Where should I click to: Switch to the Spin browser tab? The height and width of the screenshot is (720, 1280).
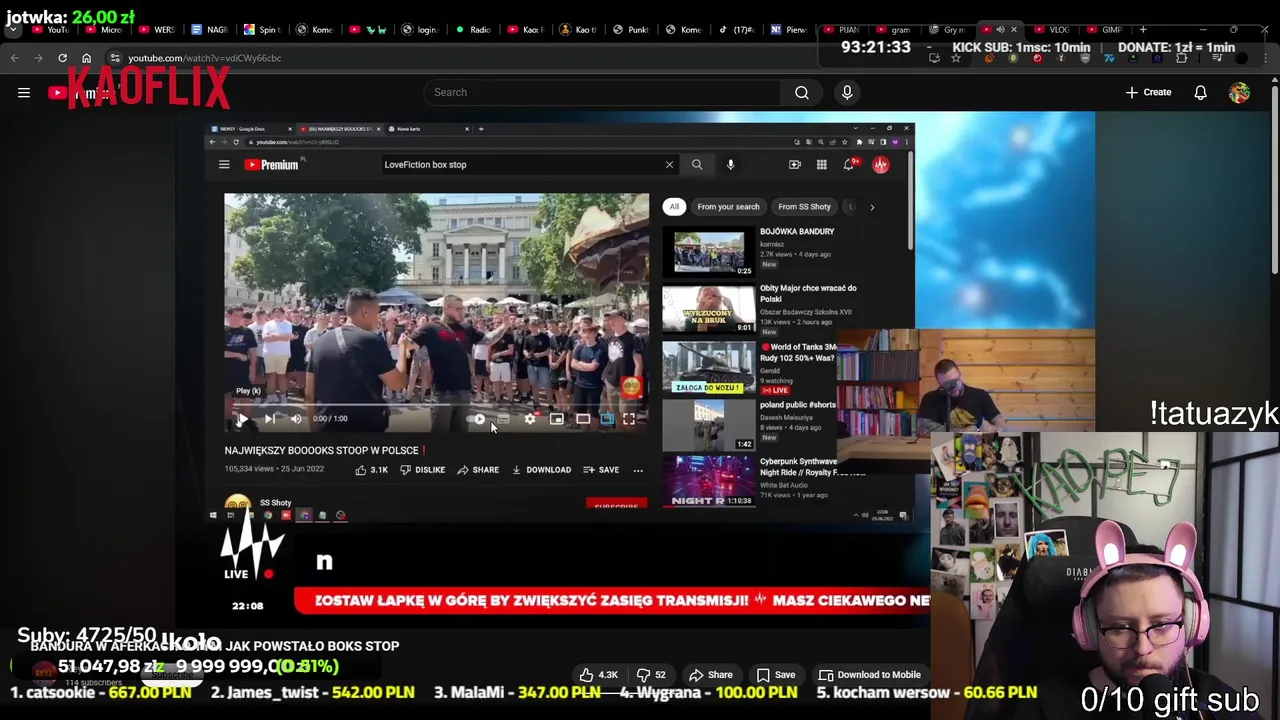tap(263, 30)
